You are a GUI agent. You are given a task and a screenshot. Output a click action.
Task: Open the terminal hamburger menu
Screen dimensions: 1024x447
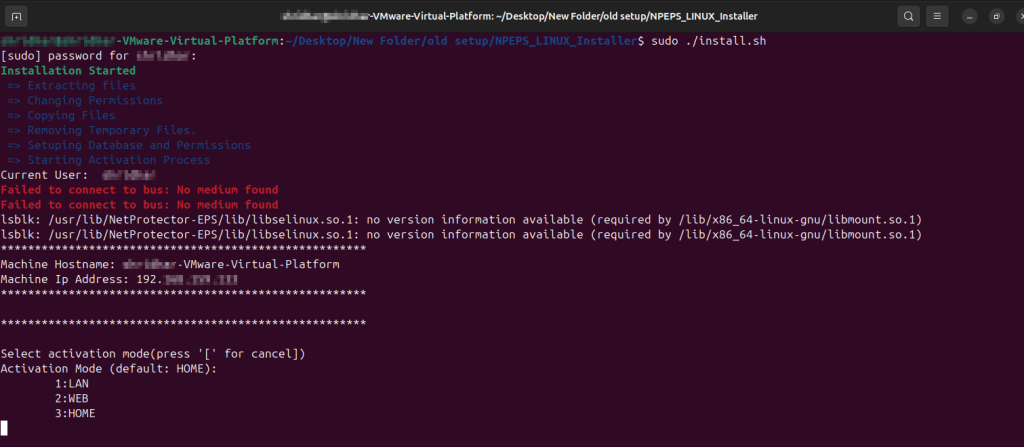(x=937, y=16)
